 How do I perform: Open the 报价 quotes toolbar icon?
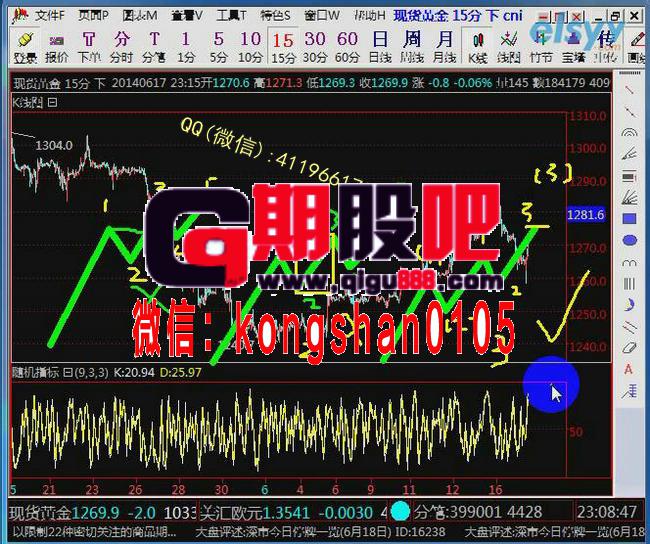pos(57,48)
